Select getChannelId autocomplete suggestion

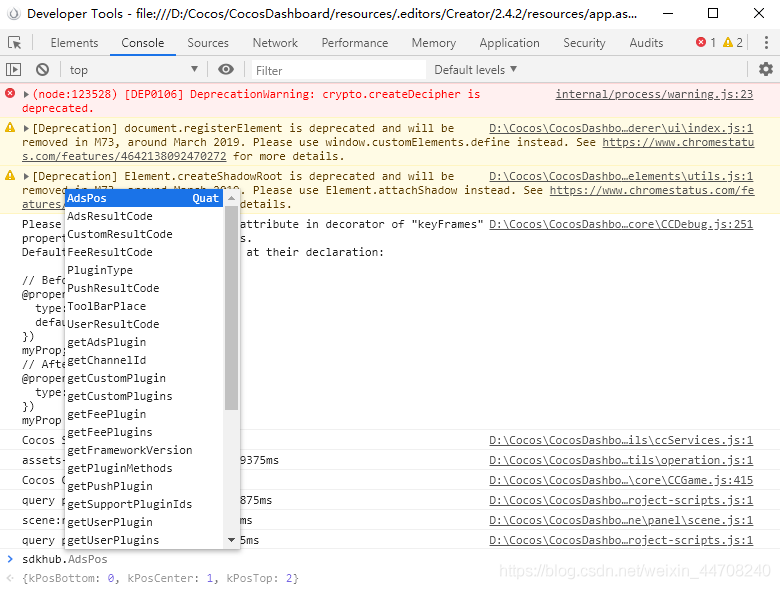[x=144, y=360]
